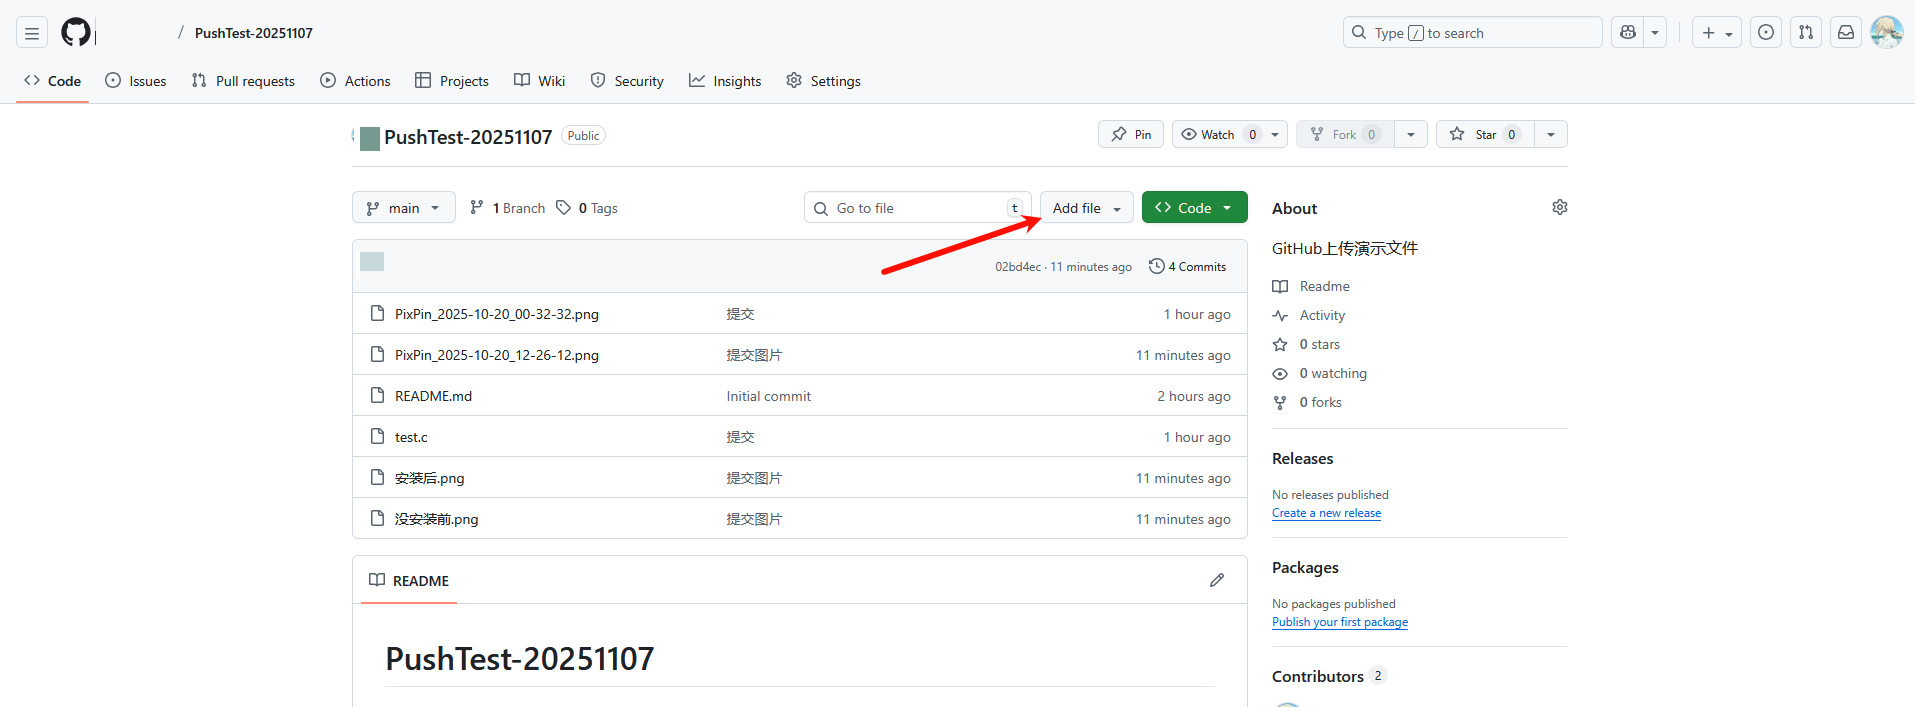View the 1 Branch link
The height and width of the screenshot is (707, 1915).
click(507, 208)
